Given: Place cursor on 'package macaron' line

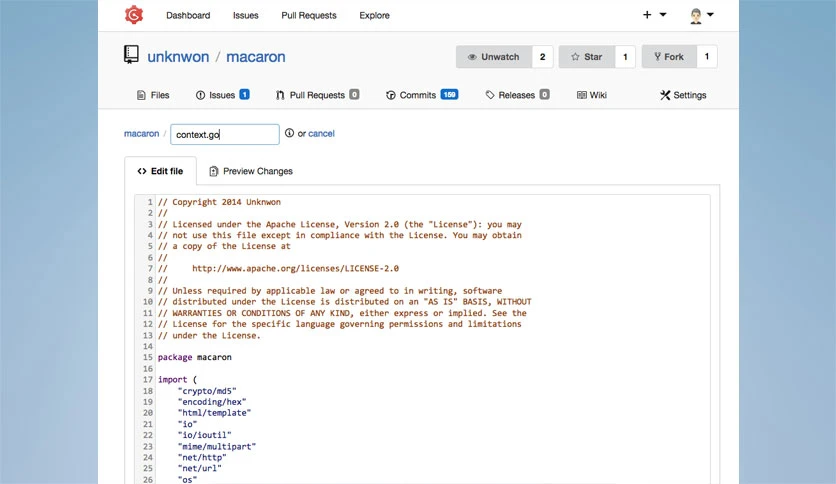Looking at the screenshot, I should [195, 357].
